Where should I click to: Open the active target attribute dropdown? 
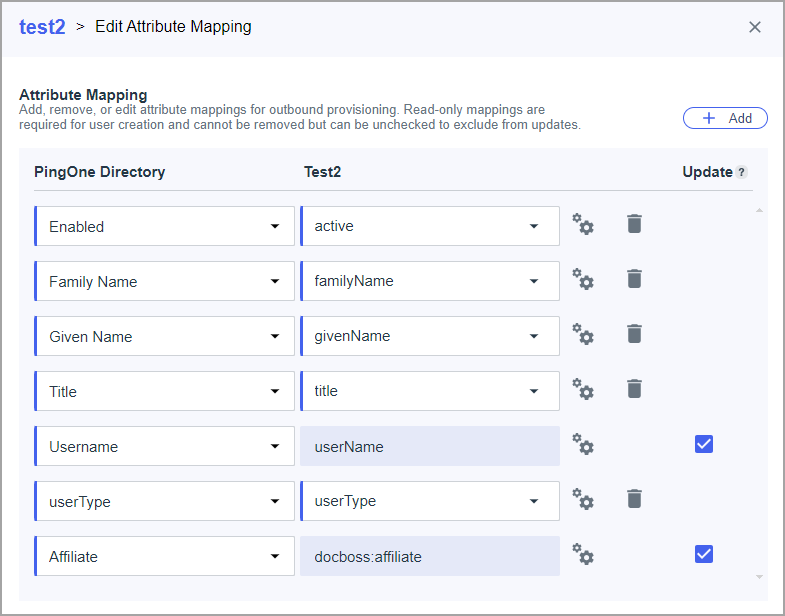[430, 226]
